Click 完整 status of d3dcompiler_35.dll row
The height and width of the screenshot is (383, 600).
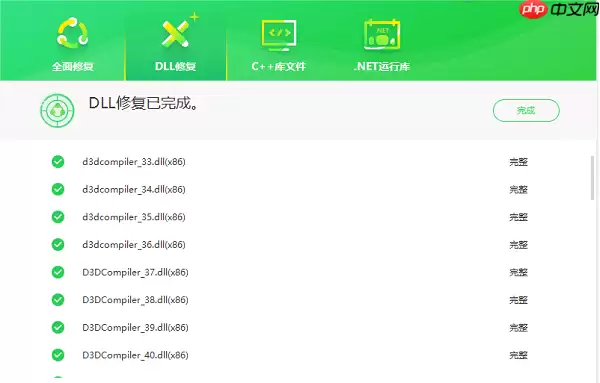[x=518, y=217]
